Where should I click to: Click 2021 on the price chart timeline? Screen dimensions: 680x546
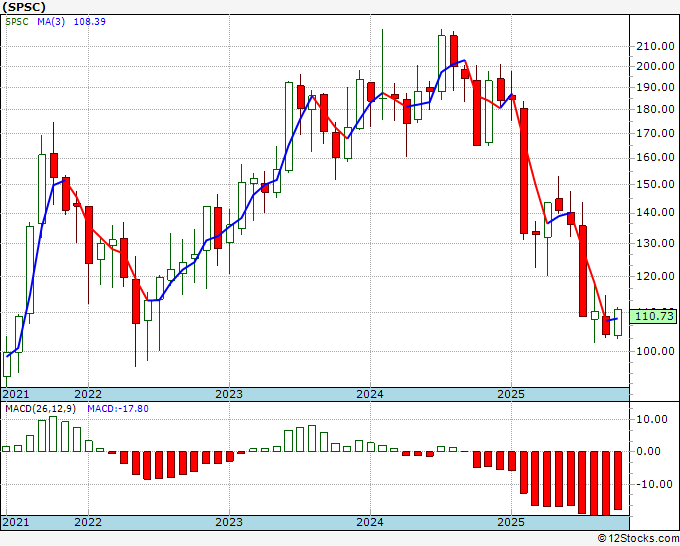16,394
